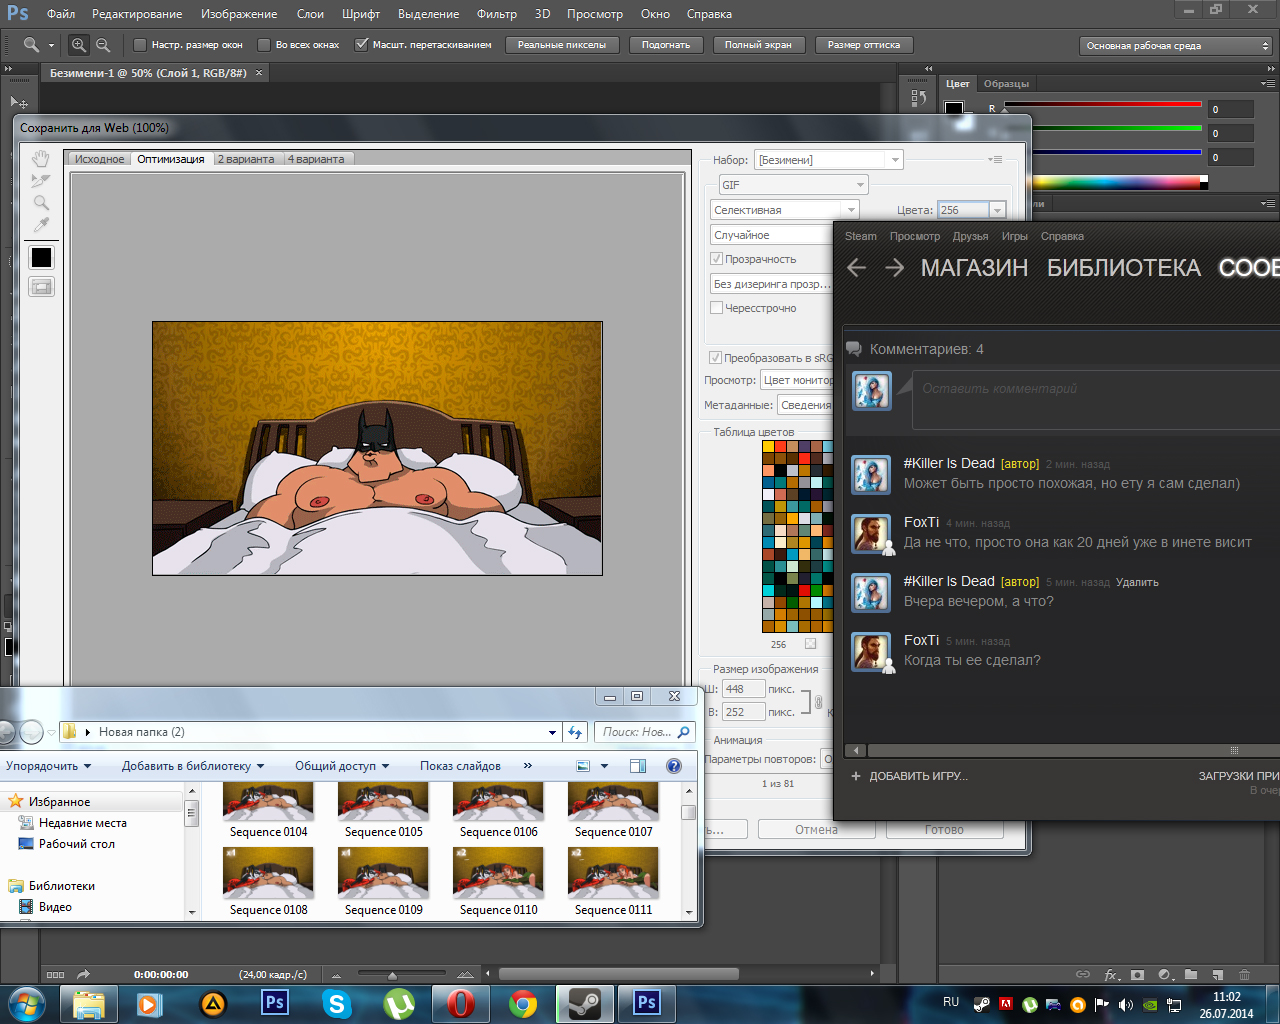Click the Zoom In magnifier in options bar

79,45
